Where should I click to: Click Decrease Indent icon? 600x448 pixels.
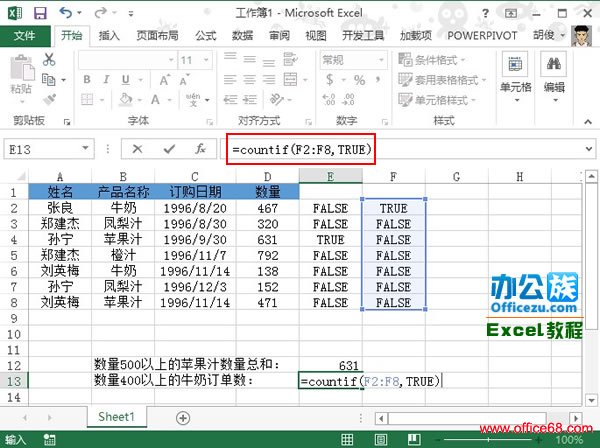[230, 99]
